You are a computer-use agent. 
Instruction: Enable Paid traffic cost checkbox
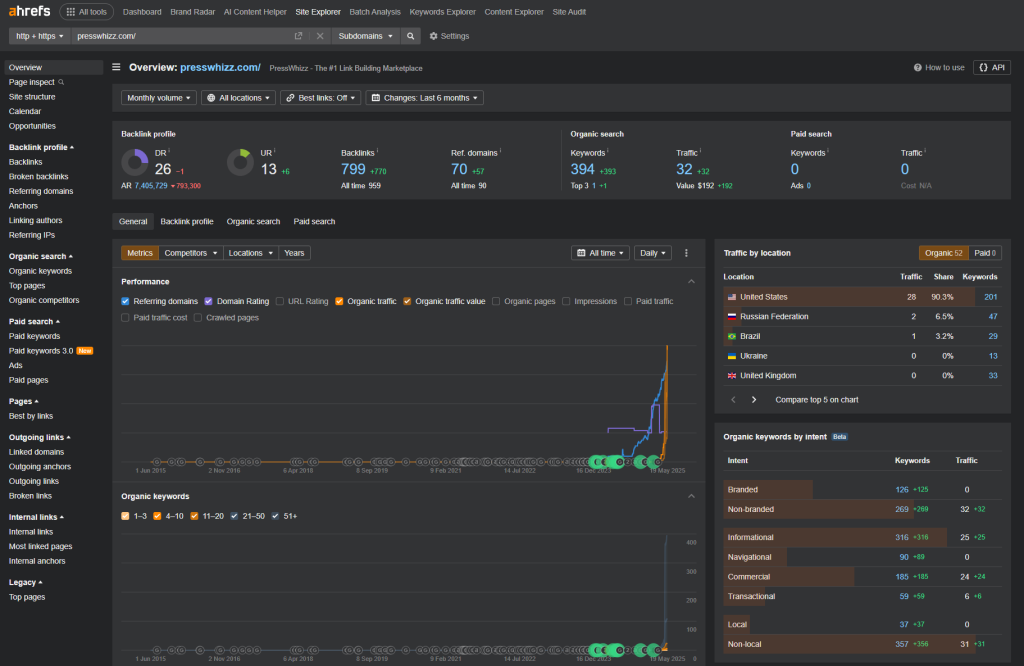[x=125, y=318]
